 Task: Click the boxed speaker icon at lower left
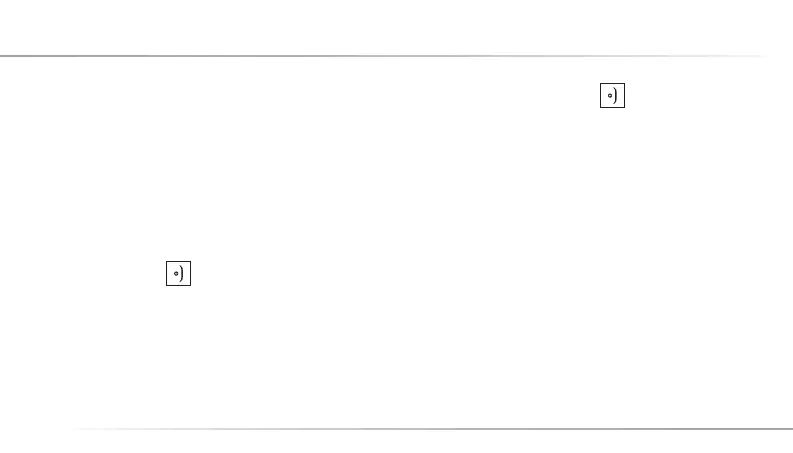[178, 273]
